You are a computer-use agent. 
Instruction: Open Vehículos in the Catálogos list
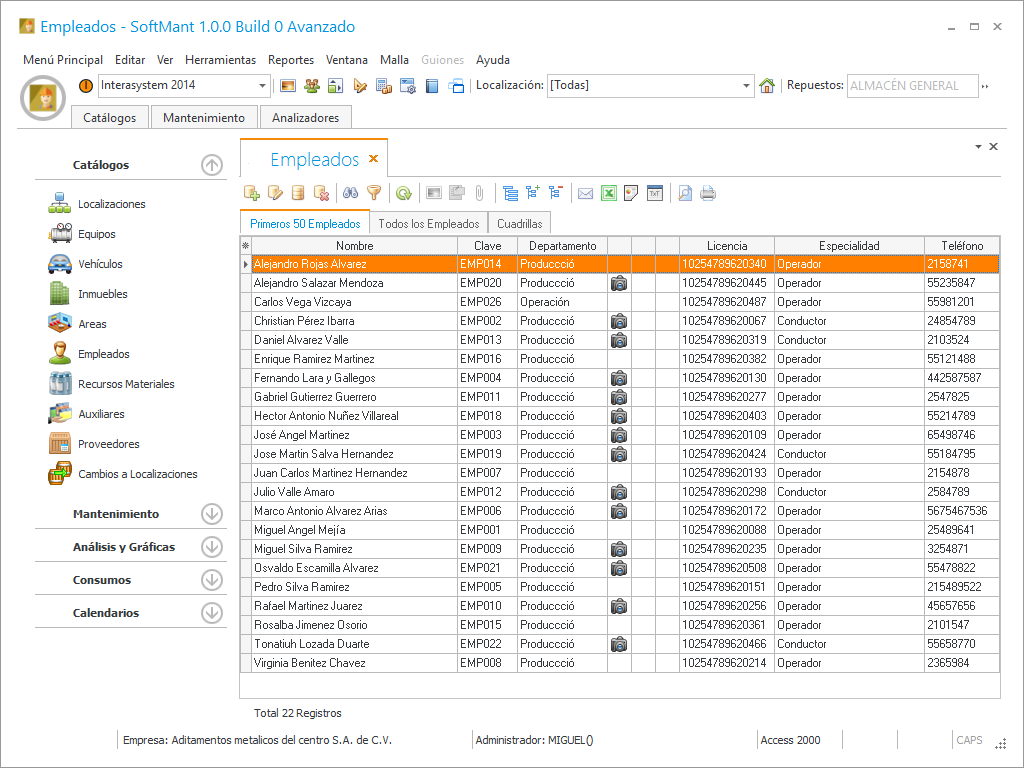[x=100, y=264]
